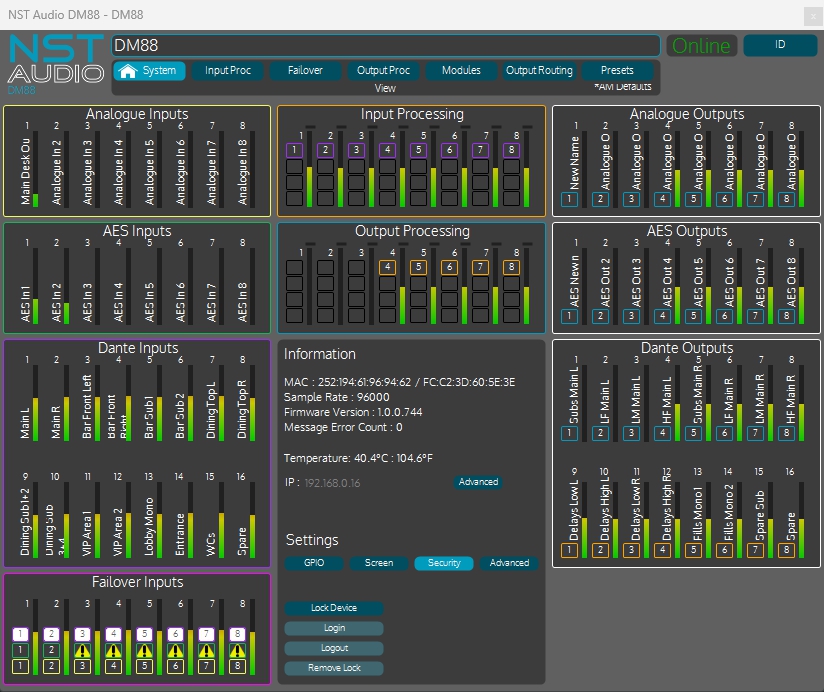Image resolution: width=824 pixels, height=692 pixels.
Task: Select yellow Failover source box 4
Action: click(x=114, y=667)
